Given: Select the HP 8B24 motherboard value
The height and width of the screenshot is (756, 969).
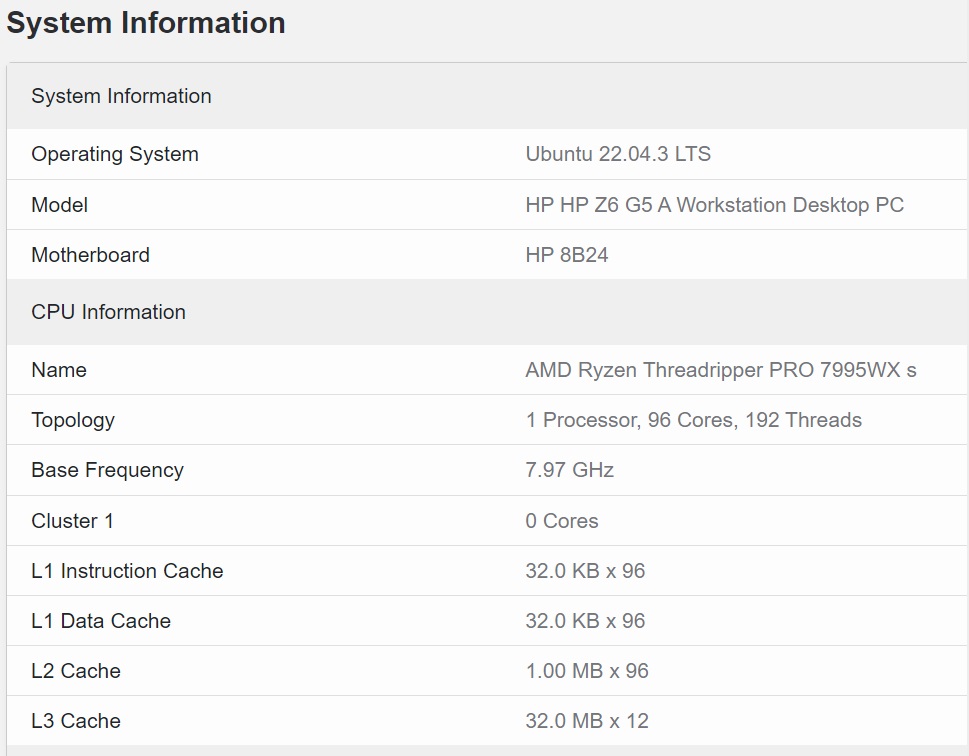Looking at the screenshot, I should tap(567, 255).
